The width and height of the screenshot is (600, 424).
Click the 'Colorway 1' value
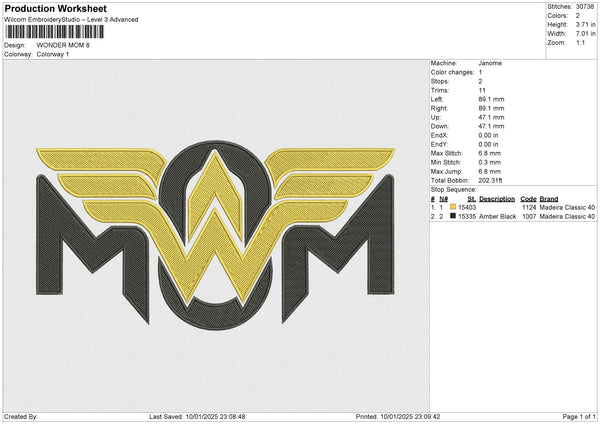53,54
